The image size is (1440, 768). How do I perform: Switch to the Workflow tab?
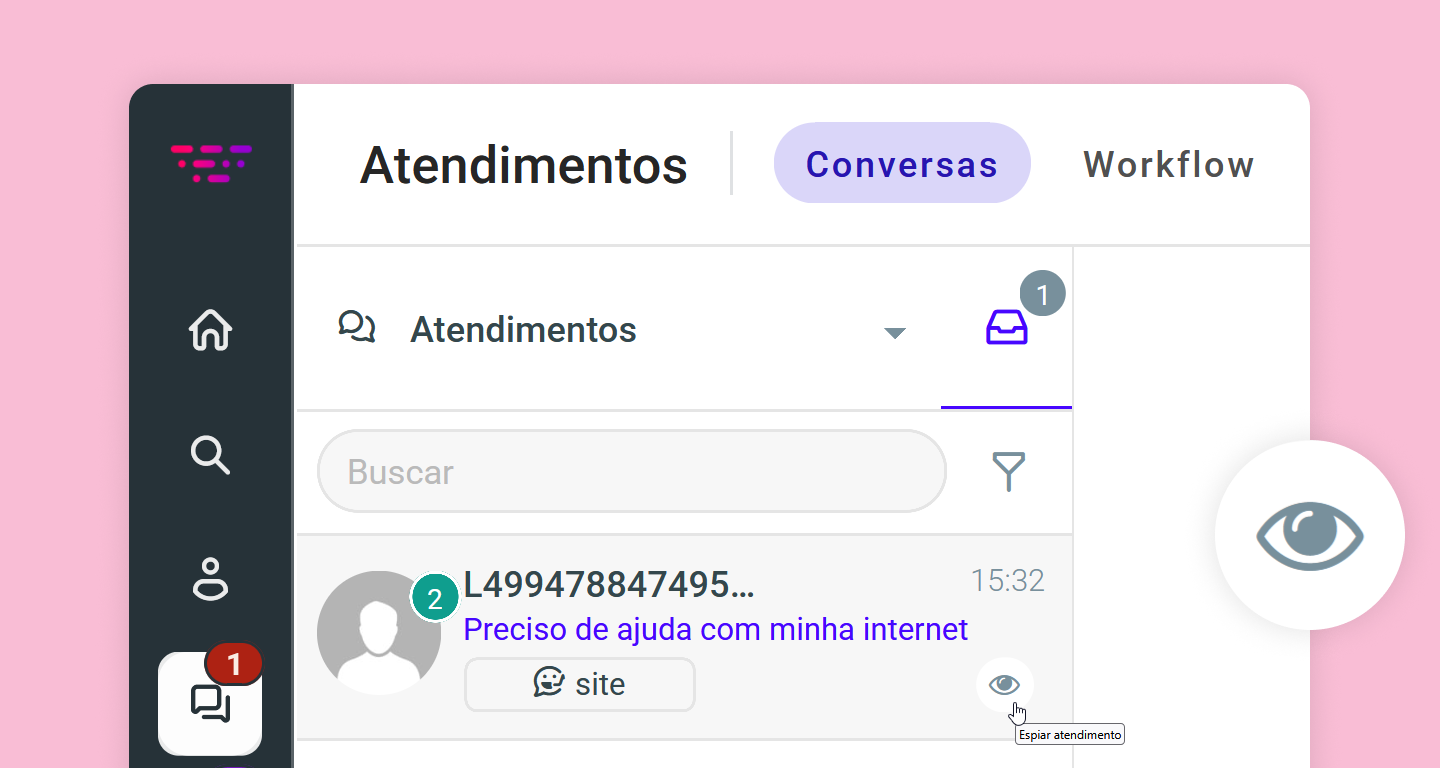[1169, 164]
